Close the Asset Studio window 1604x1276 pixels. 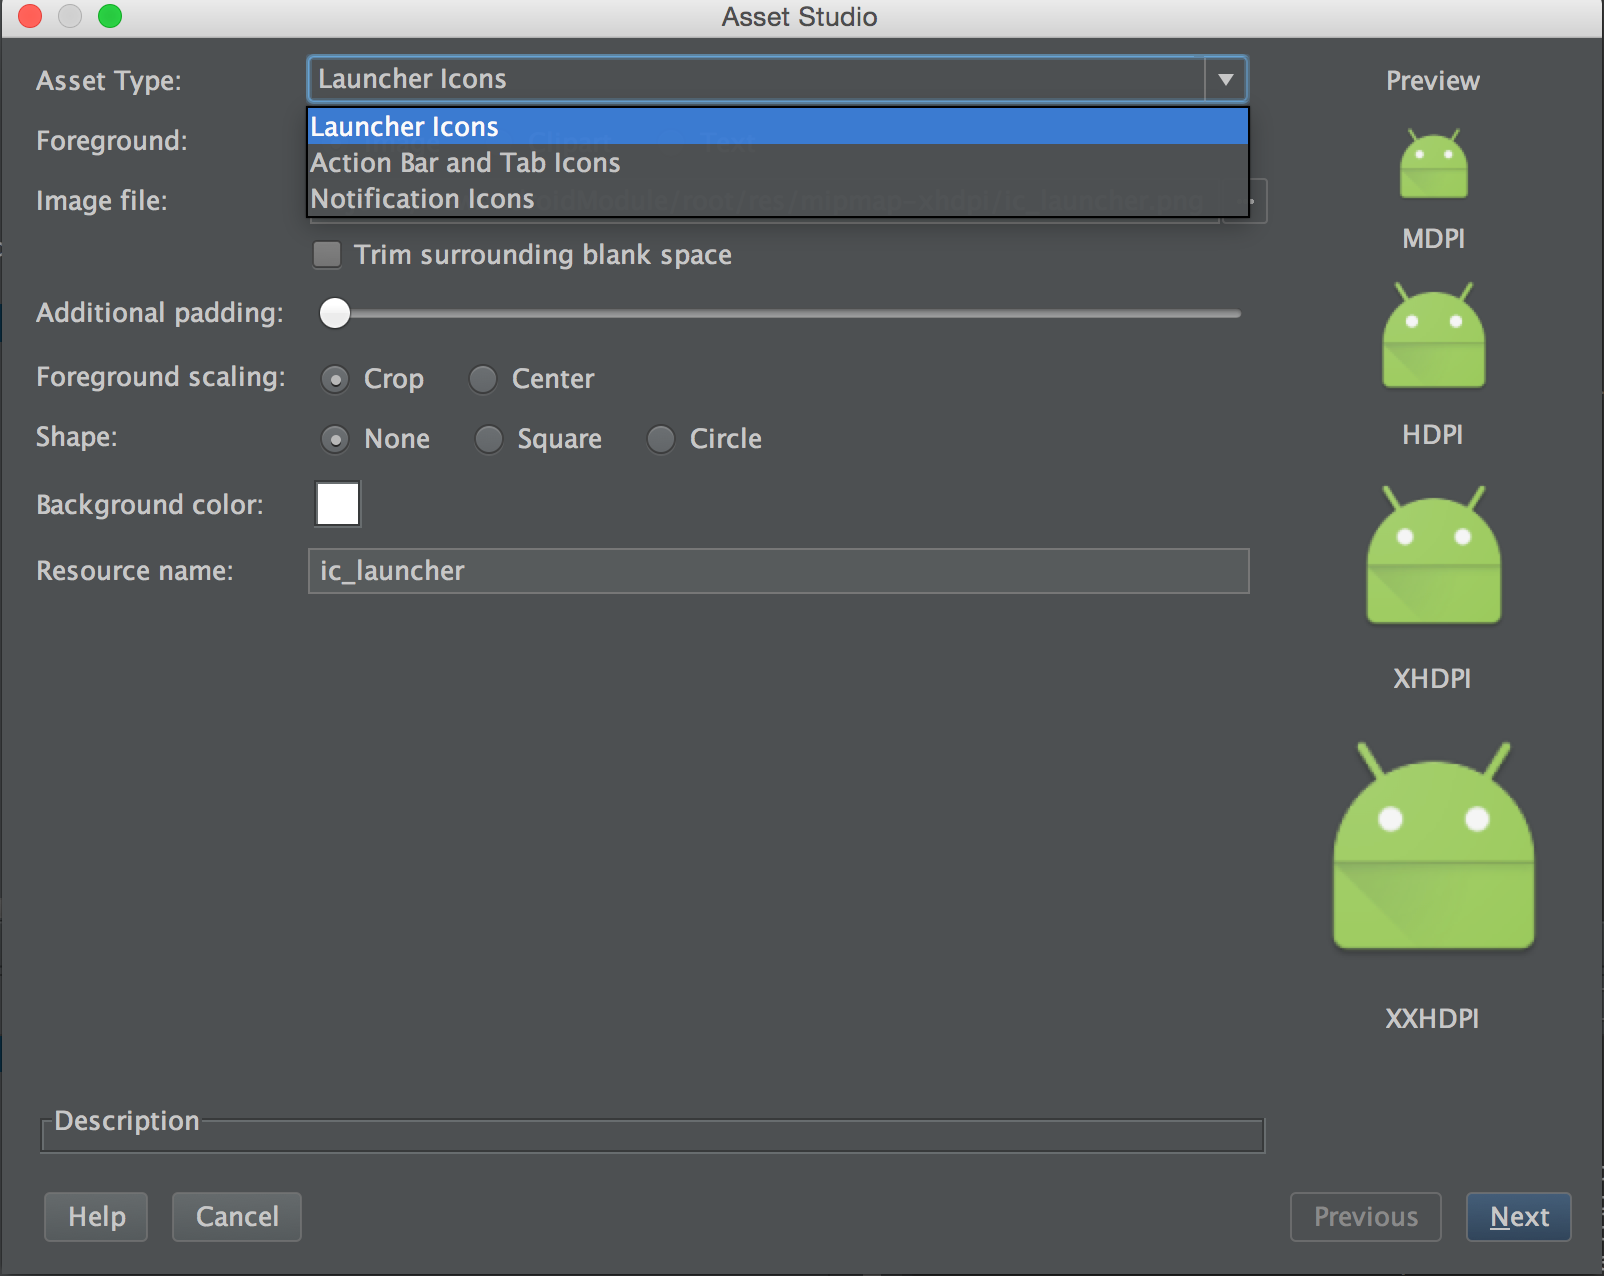click(30, 16)
